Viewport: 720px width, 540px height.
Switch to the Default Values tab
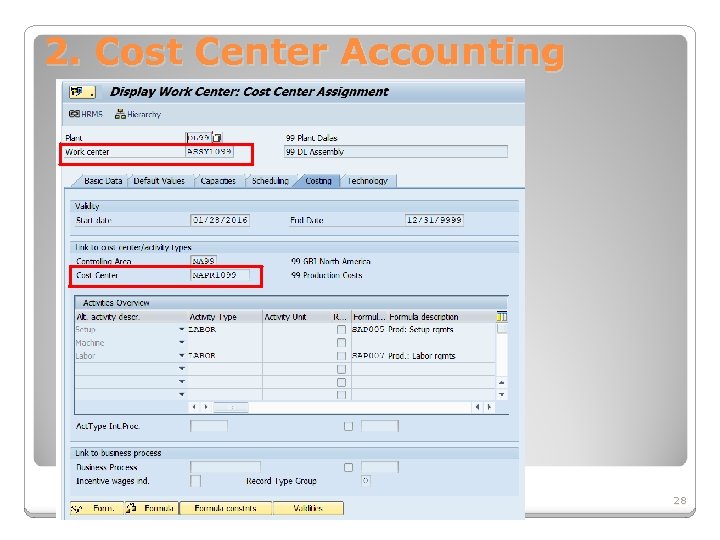(x=159, y=181)
